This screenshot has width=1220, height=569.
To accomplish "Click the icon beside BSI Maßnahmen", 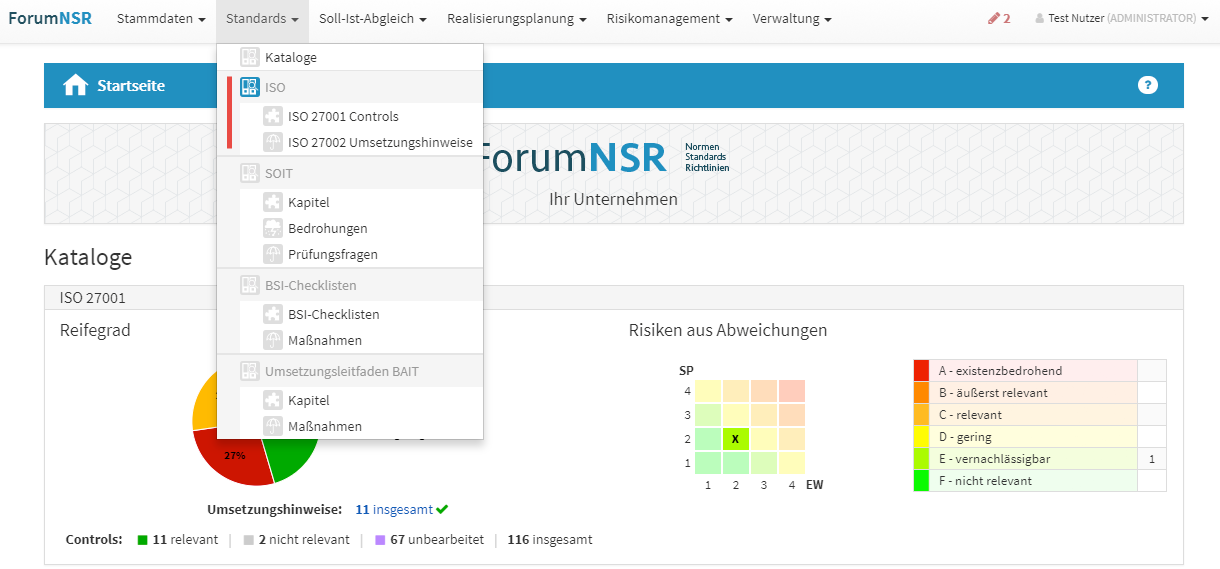I will pos(273,340).
